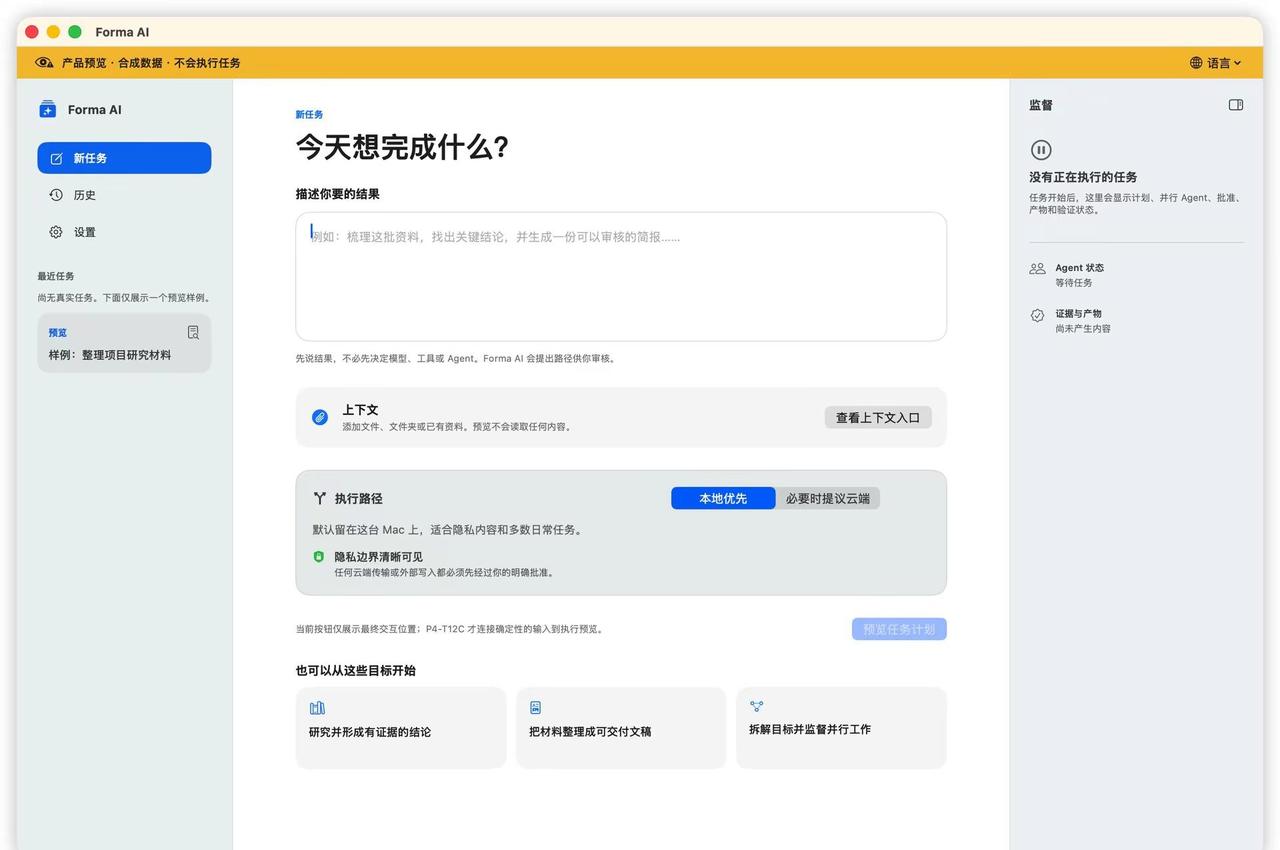The width and height of the screenshot is (1280, 850).
Task: Click the 证据与产物 checkmark badge icon
Action: click(1037, 315)
